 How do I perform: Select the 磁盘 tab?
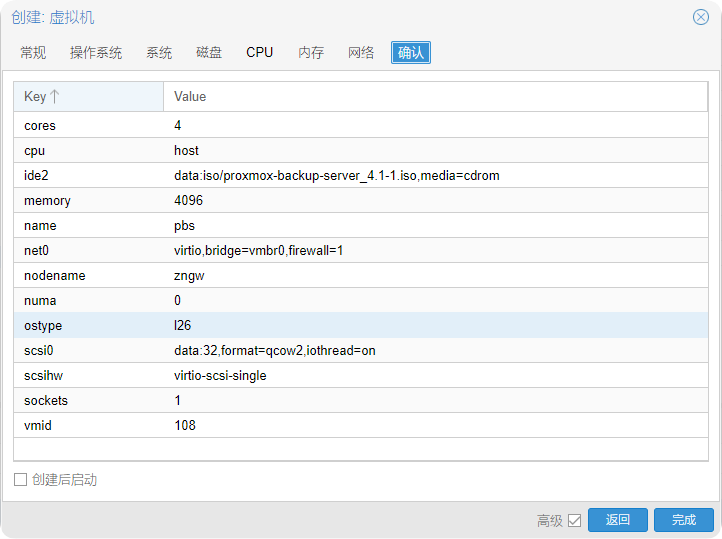click(209, 53)
